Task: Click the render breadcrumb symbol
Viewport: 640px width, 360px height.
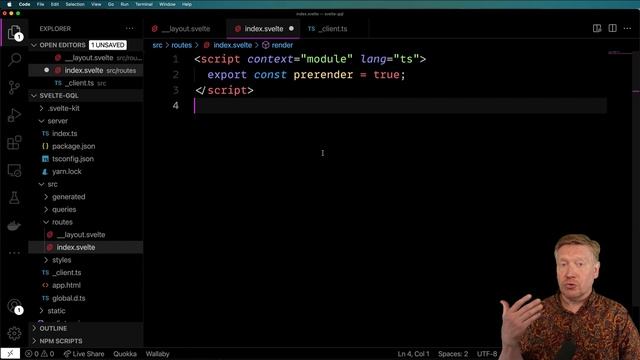Action: (x=278, y=45)
